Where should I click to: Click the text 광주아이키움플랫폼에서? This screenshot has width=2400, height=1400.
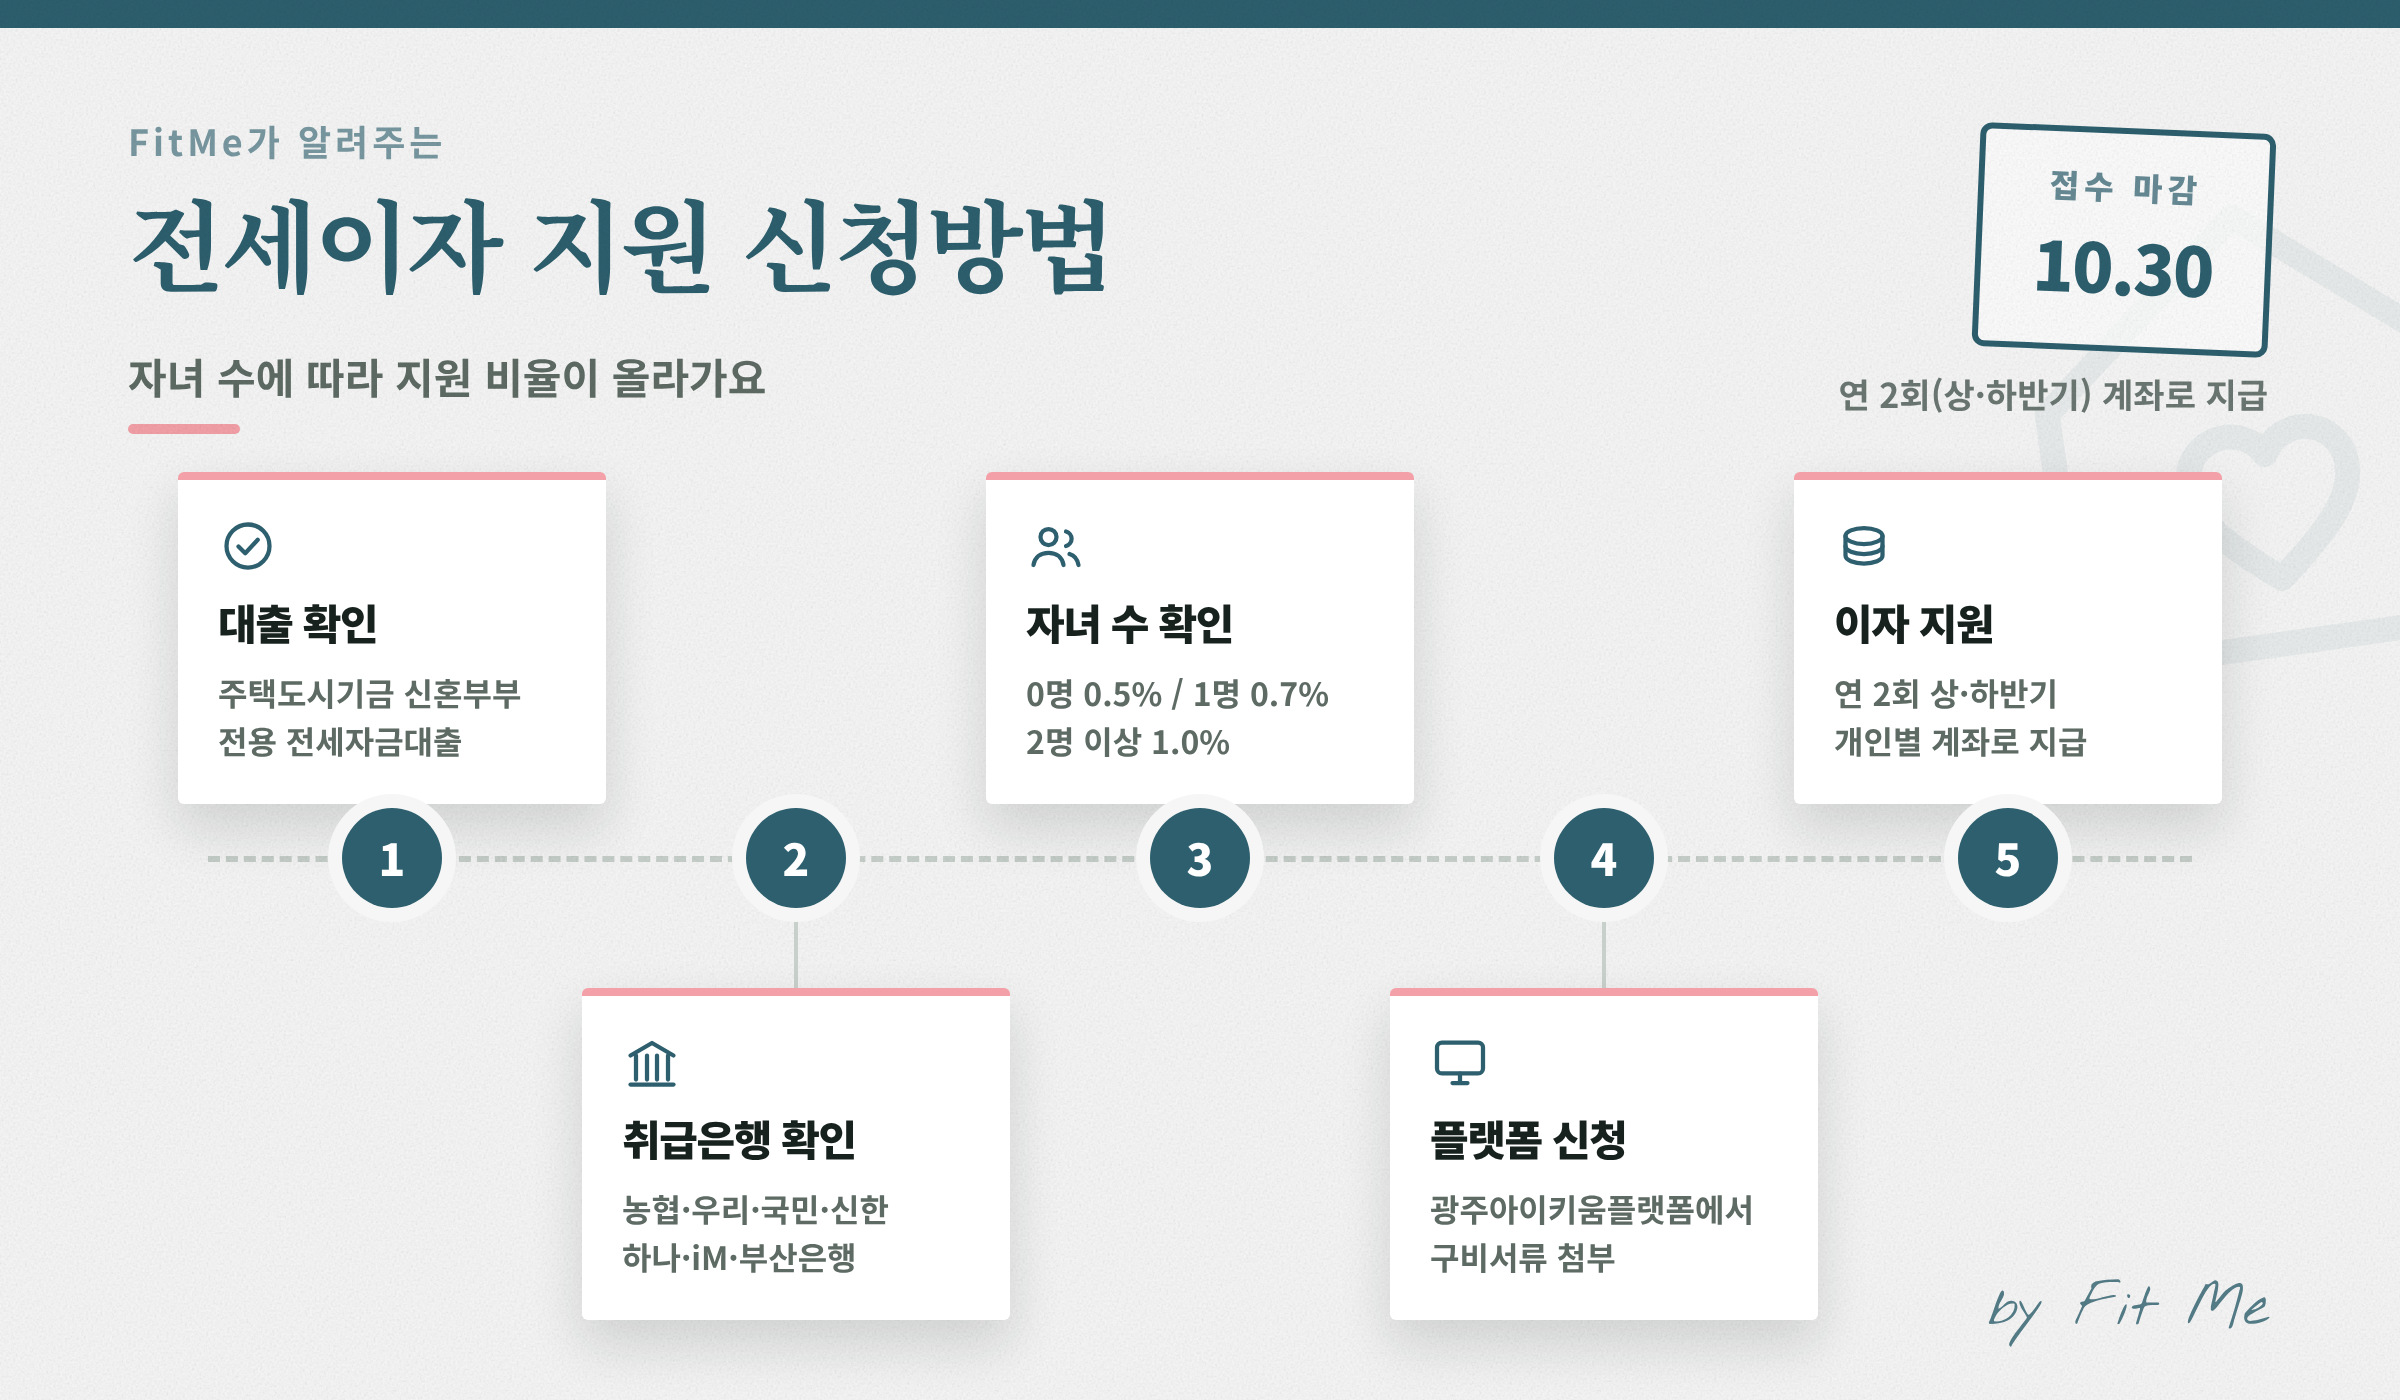1592,1210
